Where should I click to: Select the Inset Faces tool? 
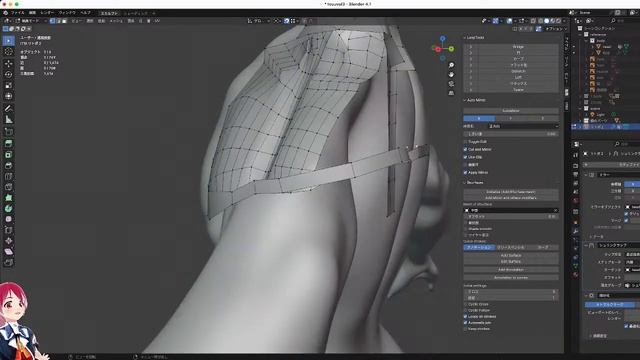[x=9, y=155]
